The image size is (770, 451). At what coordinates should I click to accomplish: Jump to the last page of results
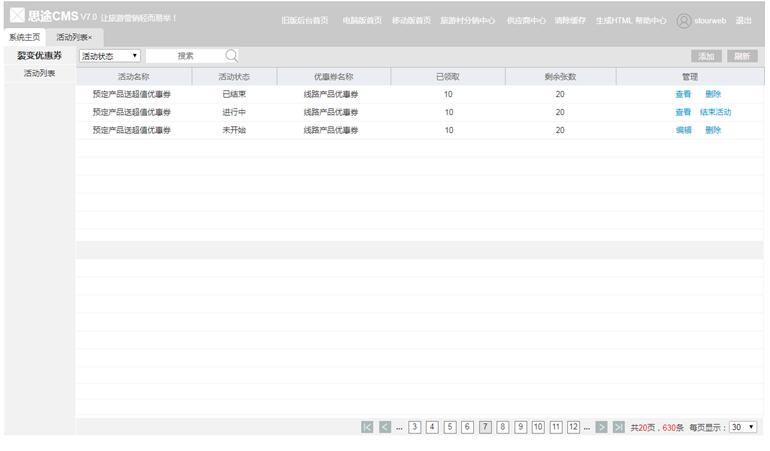click(x=619, y=427)
